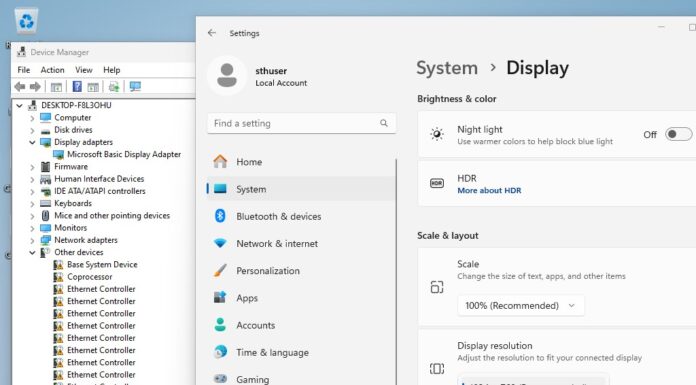696x385 pixels.
Task: Click the sthuser profile avatar
Action: point(227,75)
